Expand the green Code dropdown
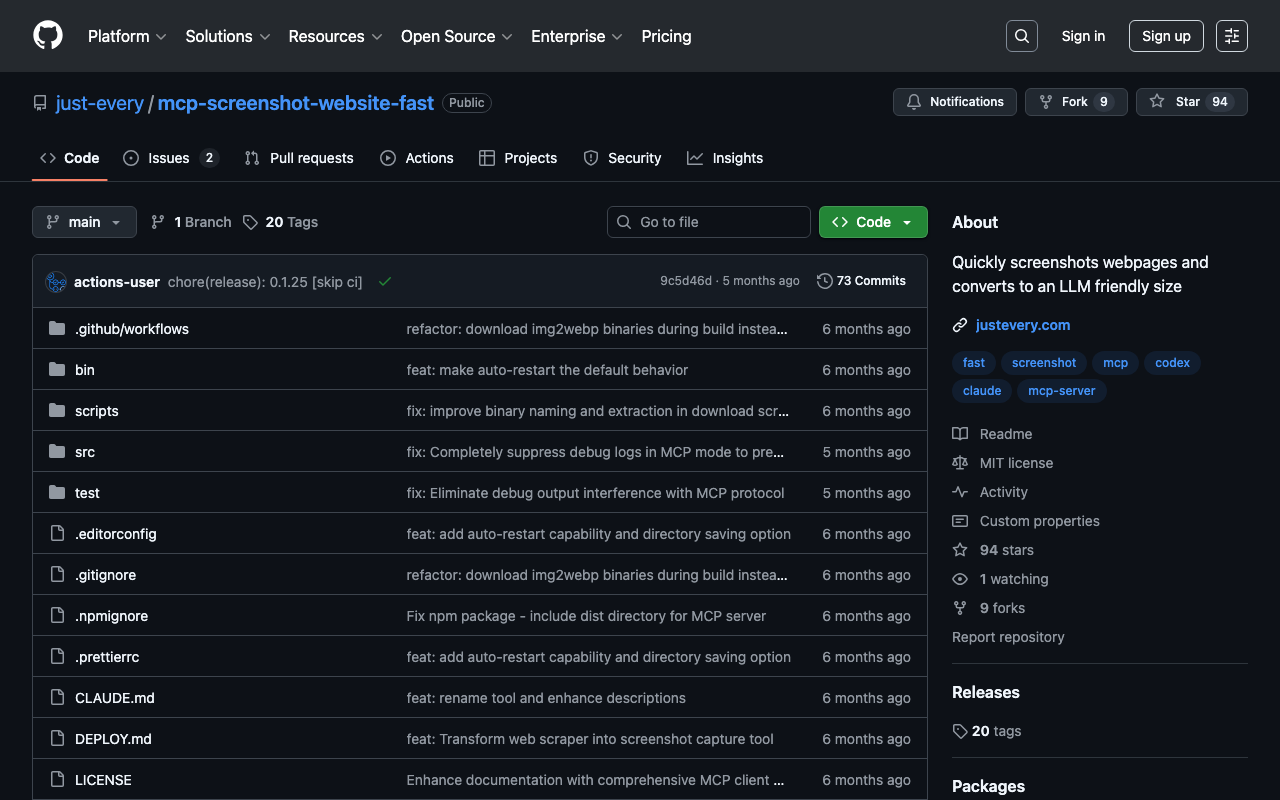 coord(872,222)
